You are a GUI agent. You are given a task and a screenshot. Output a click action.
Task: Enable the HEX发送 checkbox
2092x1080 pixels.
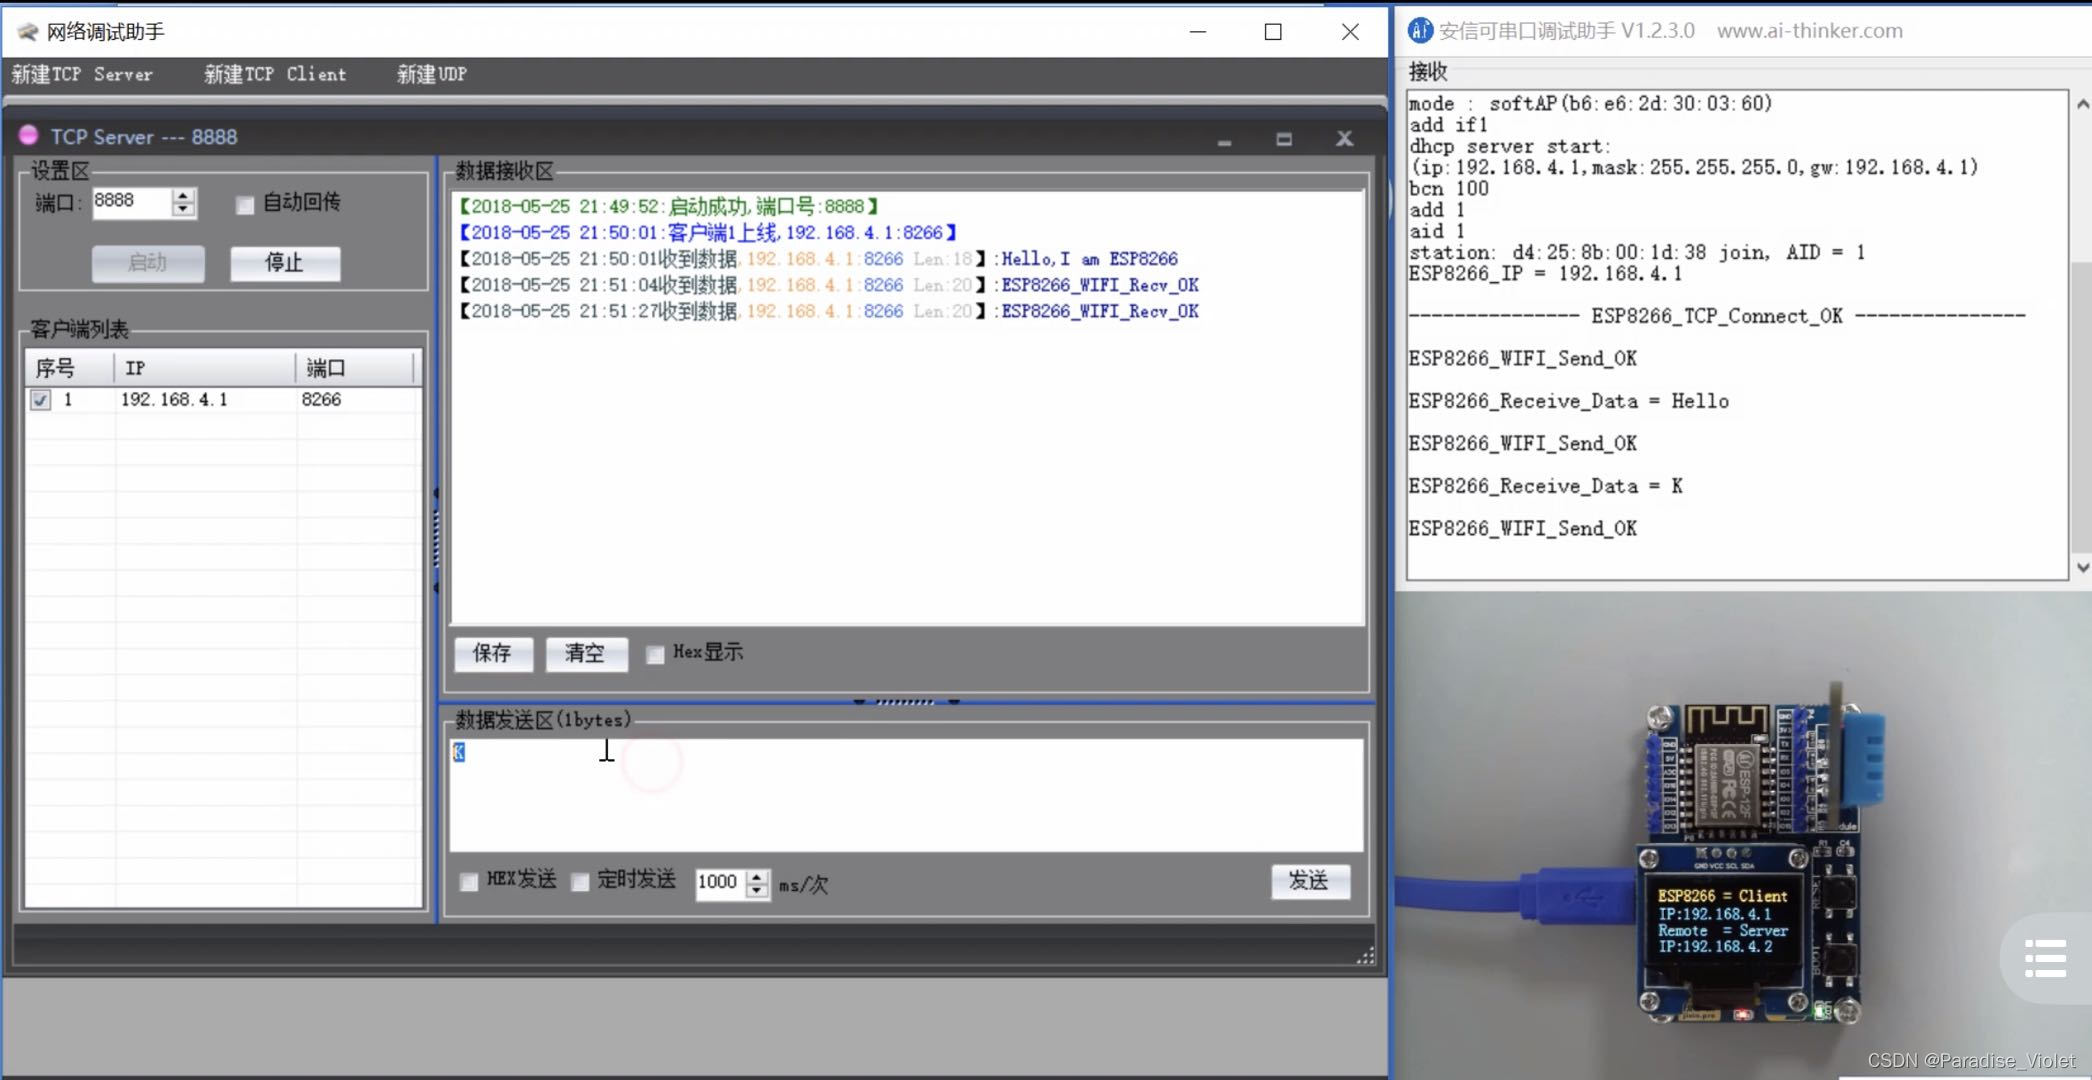tap(468, 882)
